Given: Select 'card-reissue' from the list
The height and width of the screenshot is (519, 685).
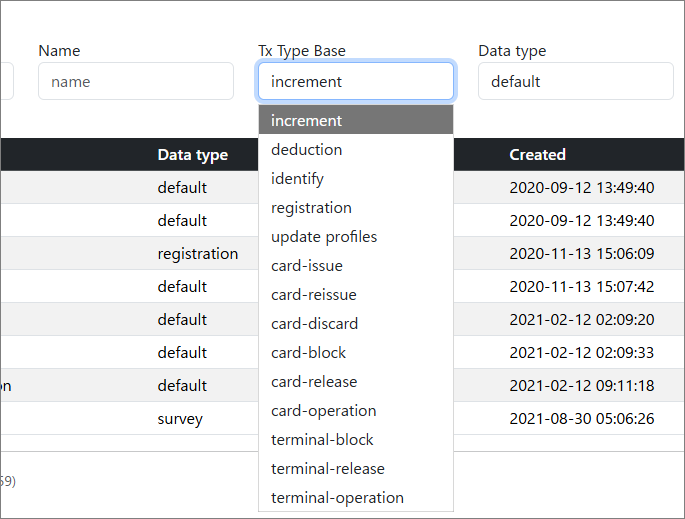Looking at the screenshot, I should point(355,294).
